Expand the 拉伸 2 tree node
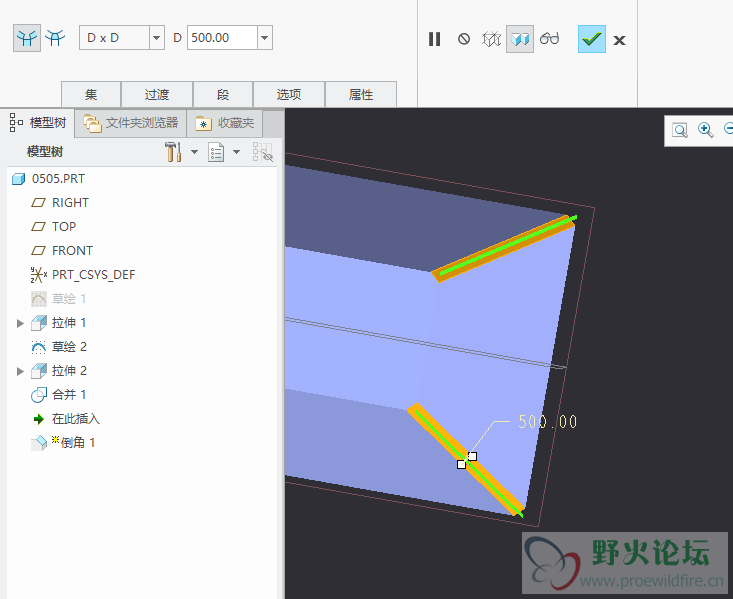 coord(20,371)
